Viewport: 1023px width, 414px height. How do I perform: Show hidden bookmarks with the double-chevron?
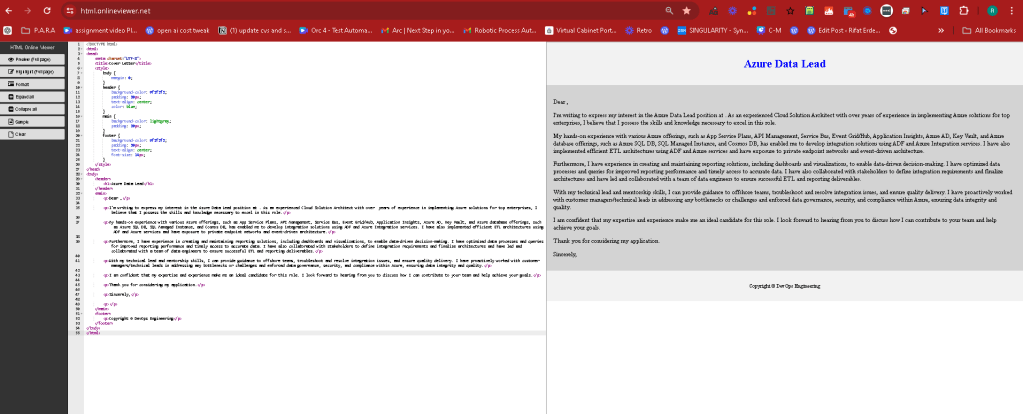pos(941,30)
